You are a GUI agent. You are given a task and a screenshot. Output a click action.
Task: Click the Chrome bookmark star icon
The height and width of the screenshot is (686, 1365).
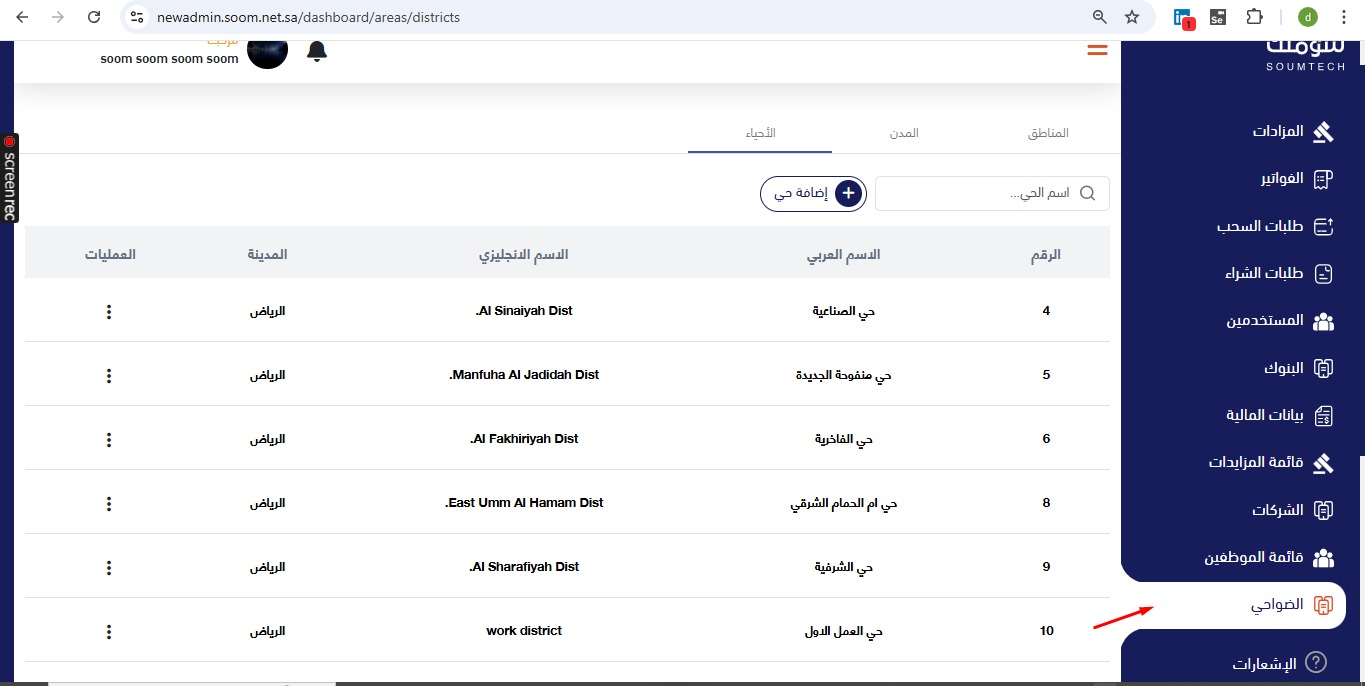point(1131,17)
